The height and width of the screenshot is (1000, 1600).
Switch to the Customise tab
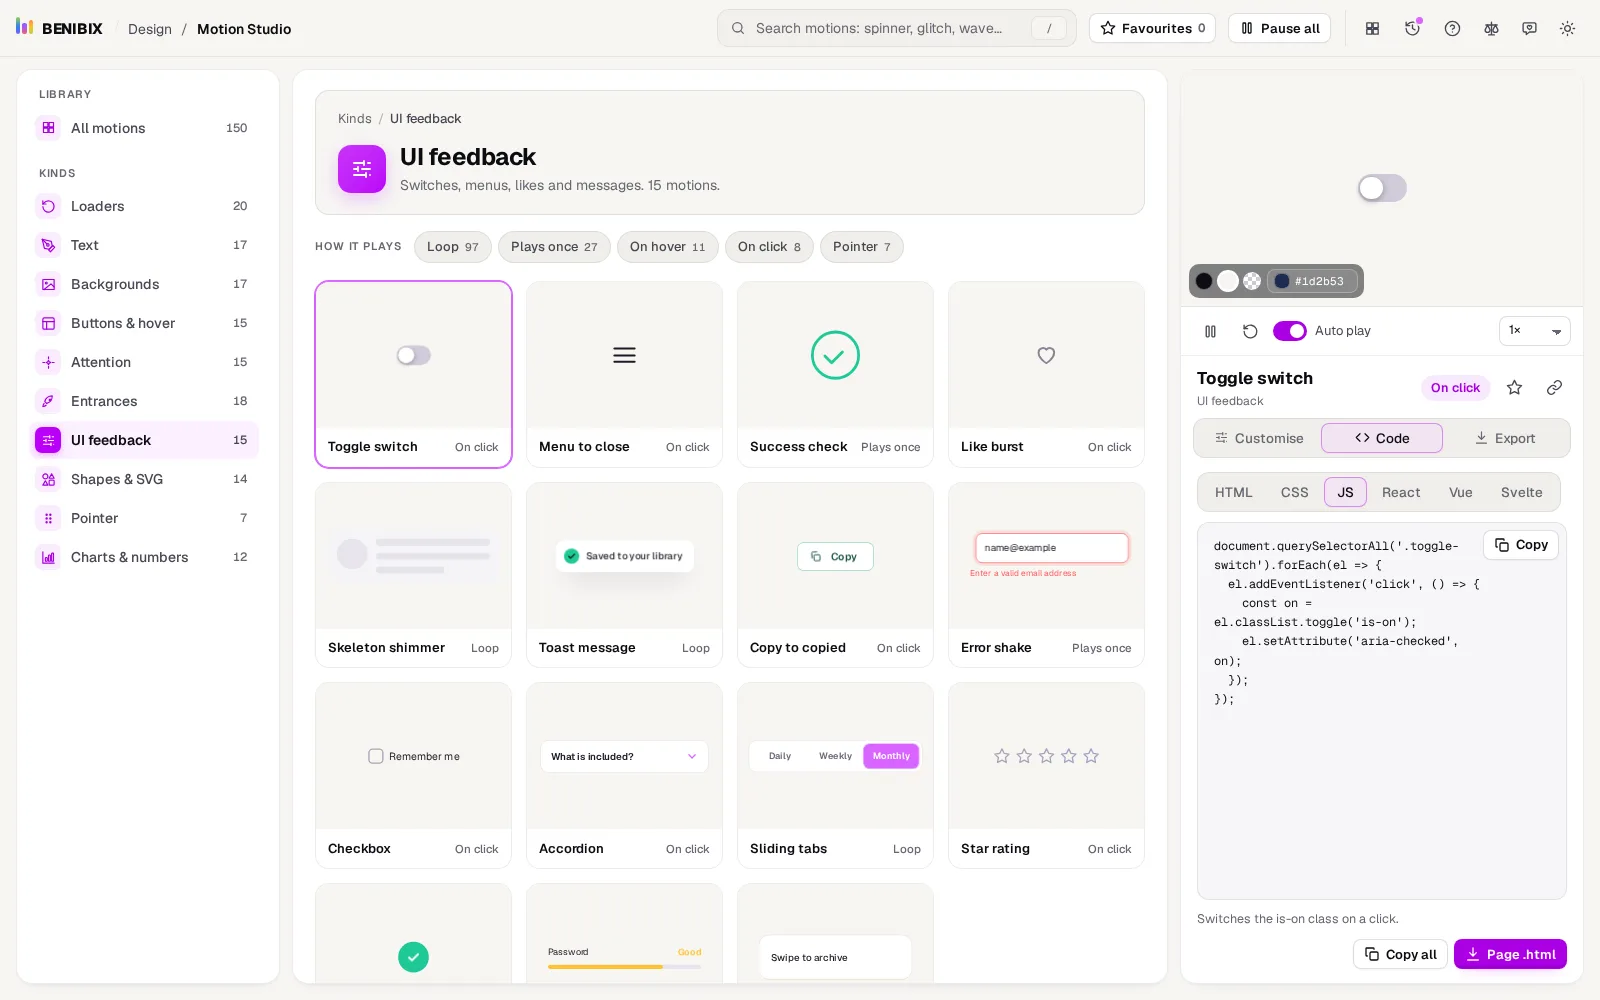(x=1259, y=438)
